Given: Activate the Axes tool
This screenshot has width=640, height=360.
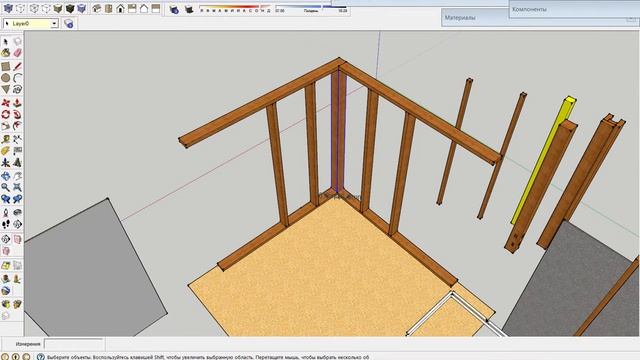Looking at the screenshot, I should (x=6, y=163).
